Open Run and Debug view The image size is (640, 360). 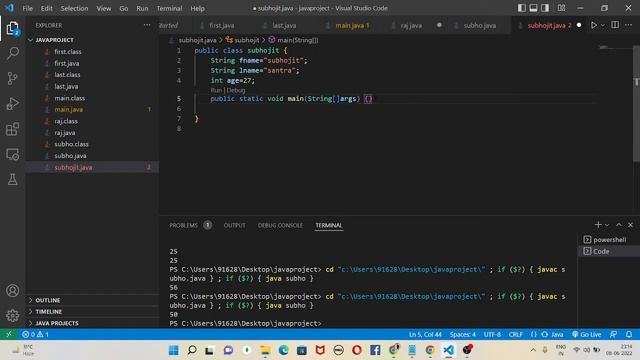point(12,103)
